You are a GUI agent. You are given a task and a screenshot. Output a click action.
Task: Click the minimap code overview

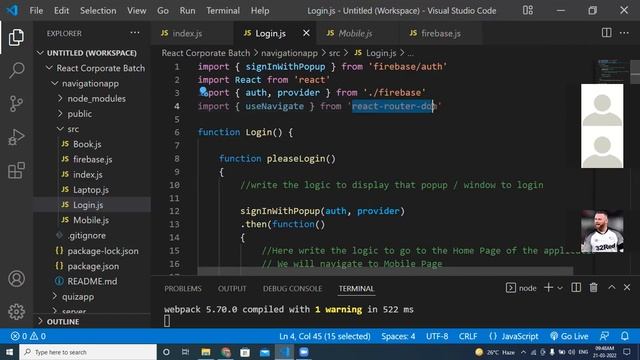(612, 70)
